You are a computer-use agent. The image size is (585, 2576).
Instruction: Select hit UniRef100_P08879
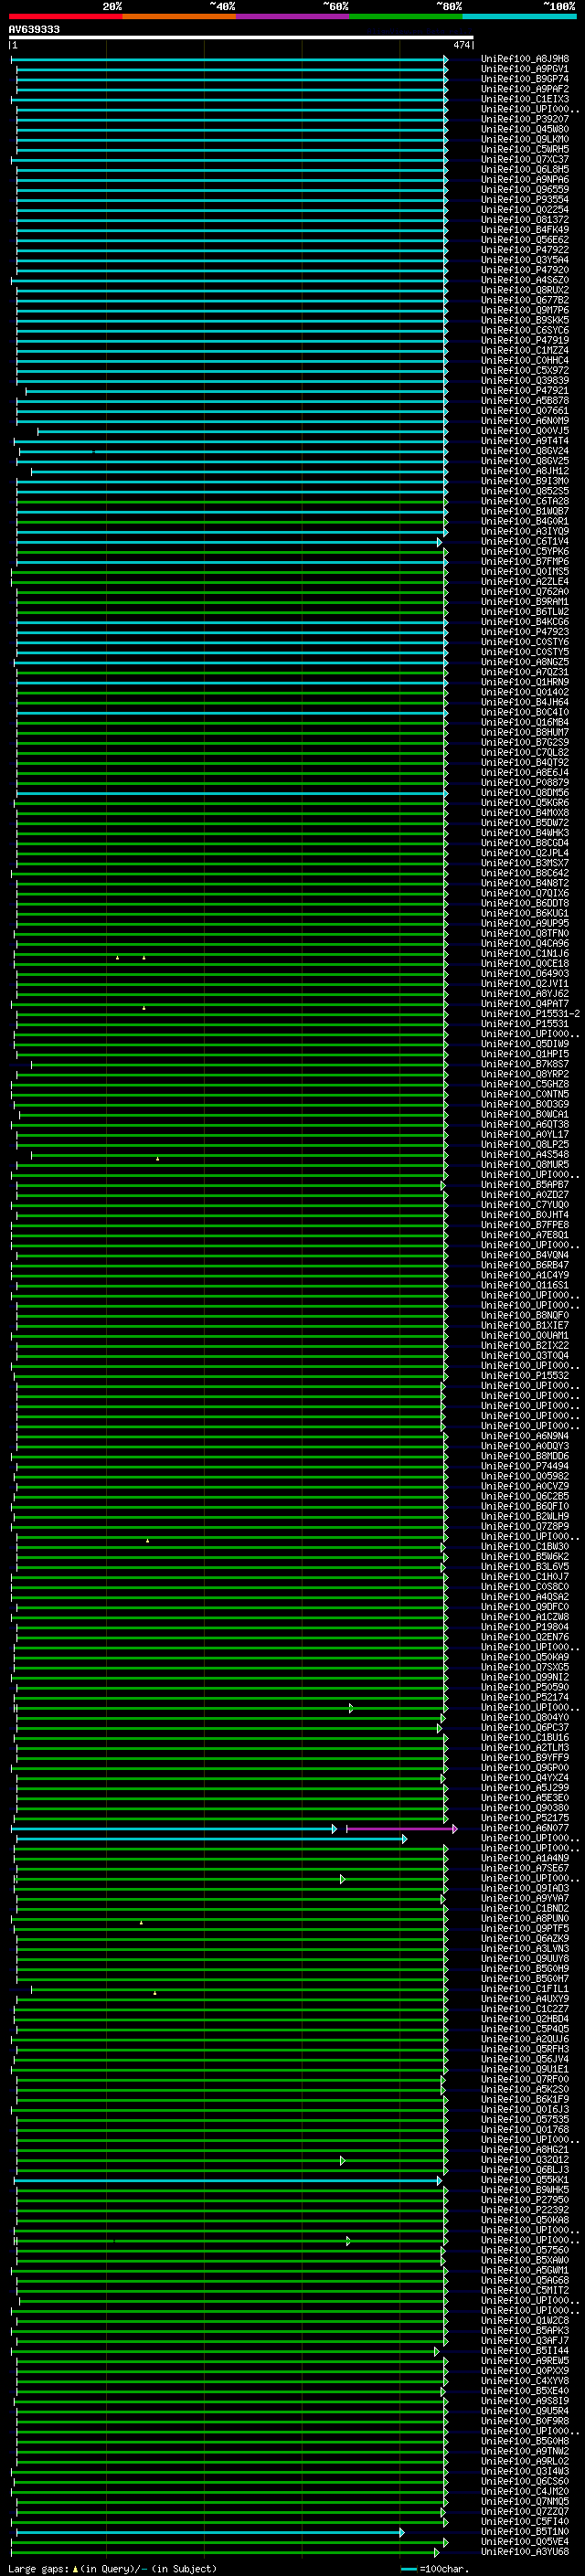click(525, 783)
